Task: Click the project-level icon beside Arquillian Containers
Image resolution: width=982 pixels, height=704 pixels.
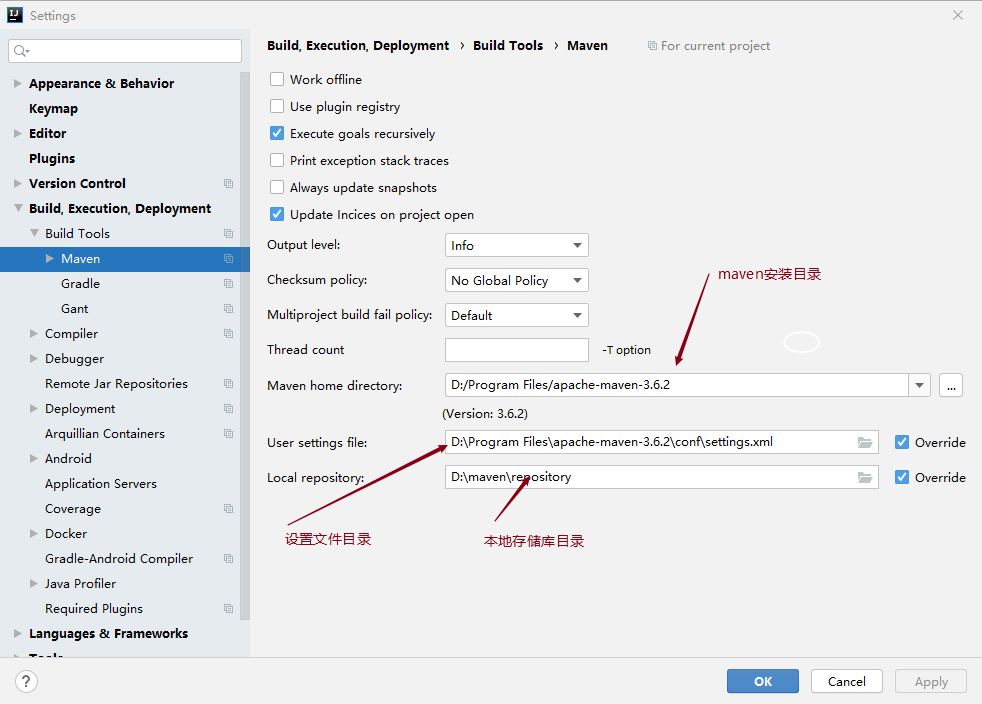Action: 229,434
